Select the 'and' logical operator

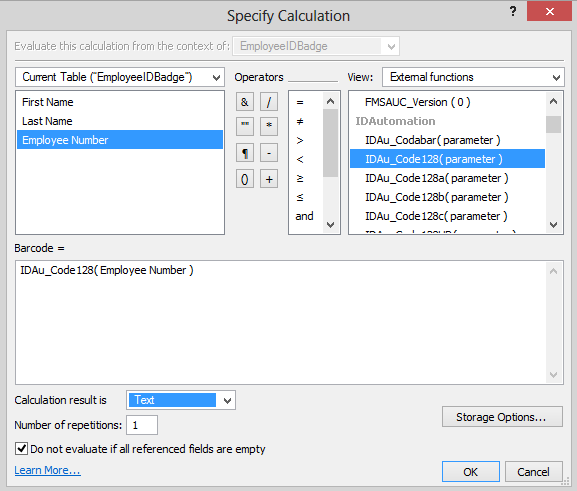304,216
